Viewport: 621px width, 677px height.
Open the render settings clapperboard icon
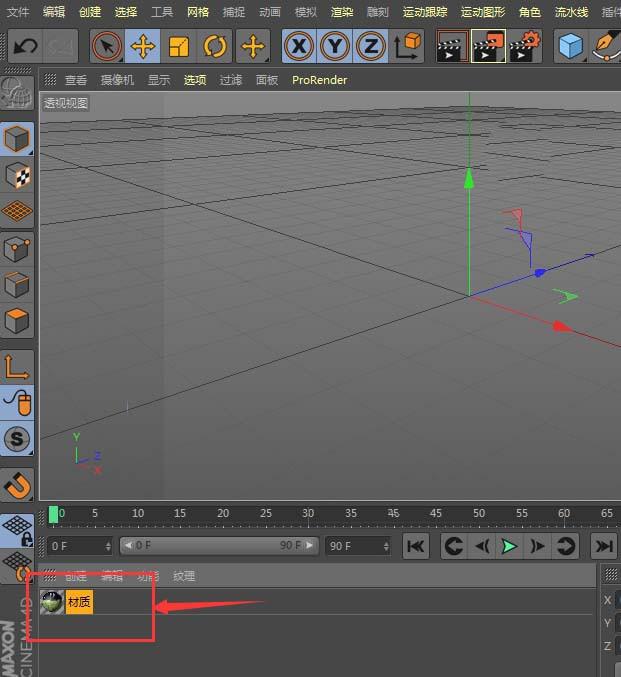pos(524,46)
